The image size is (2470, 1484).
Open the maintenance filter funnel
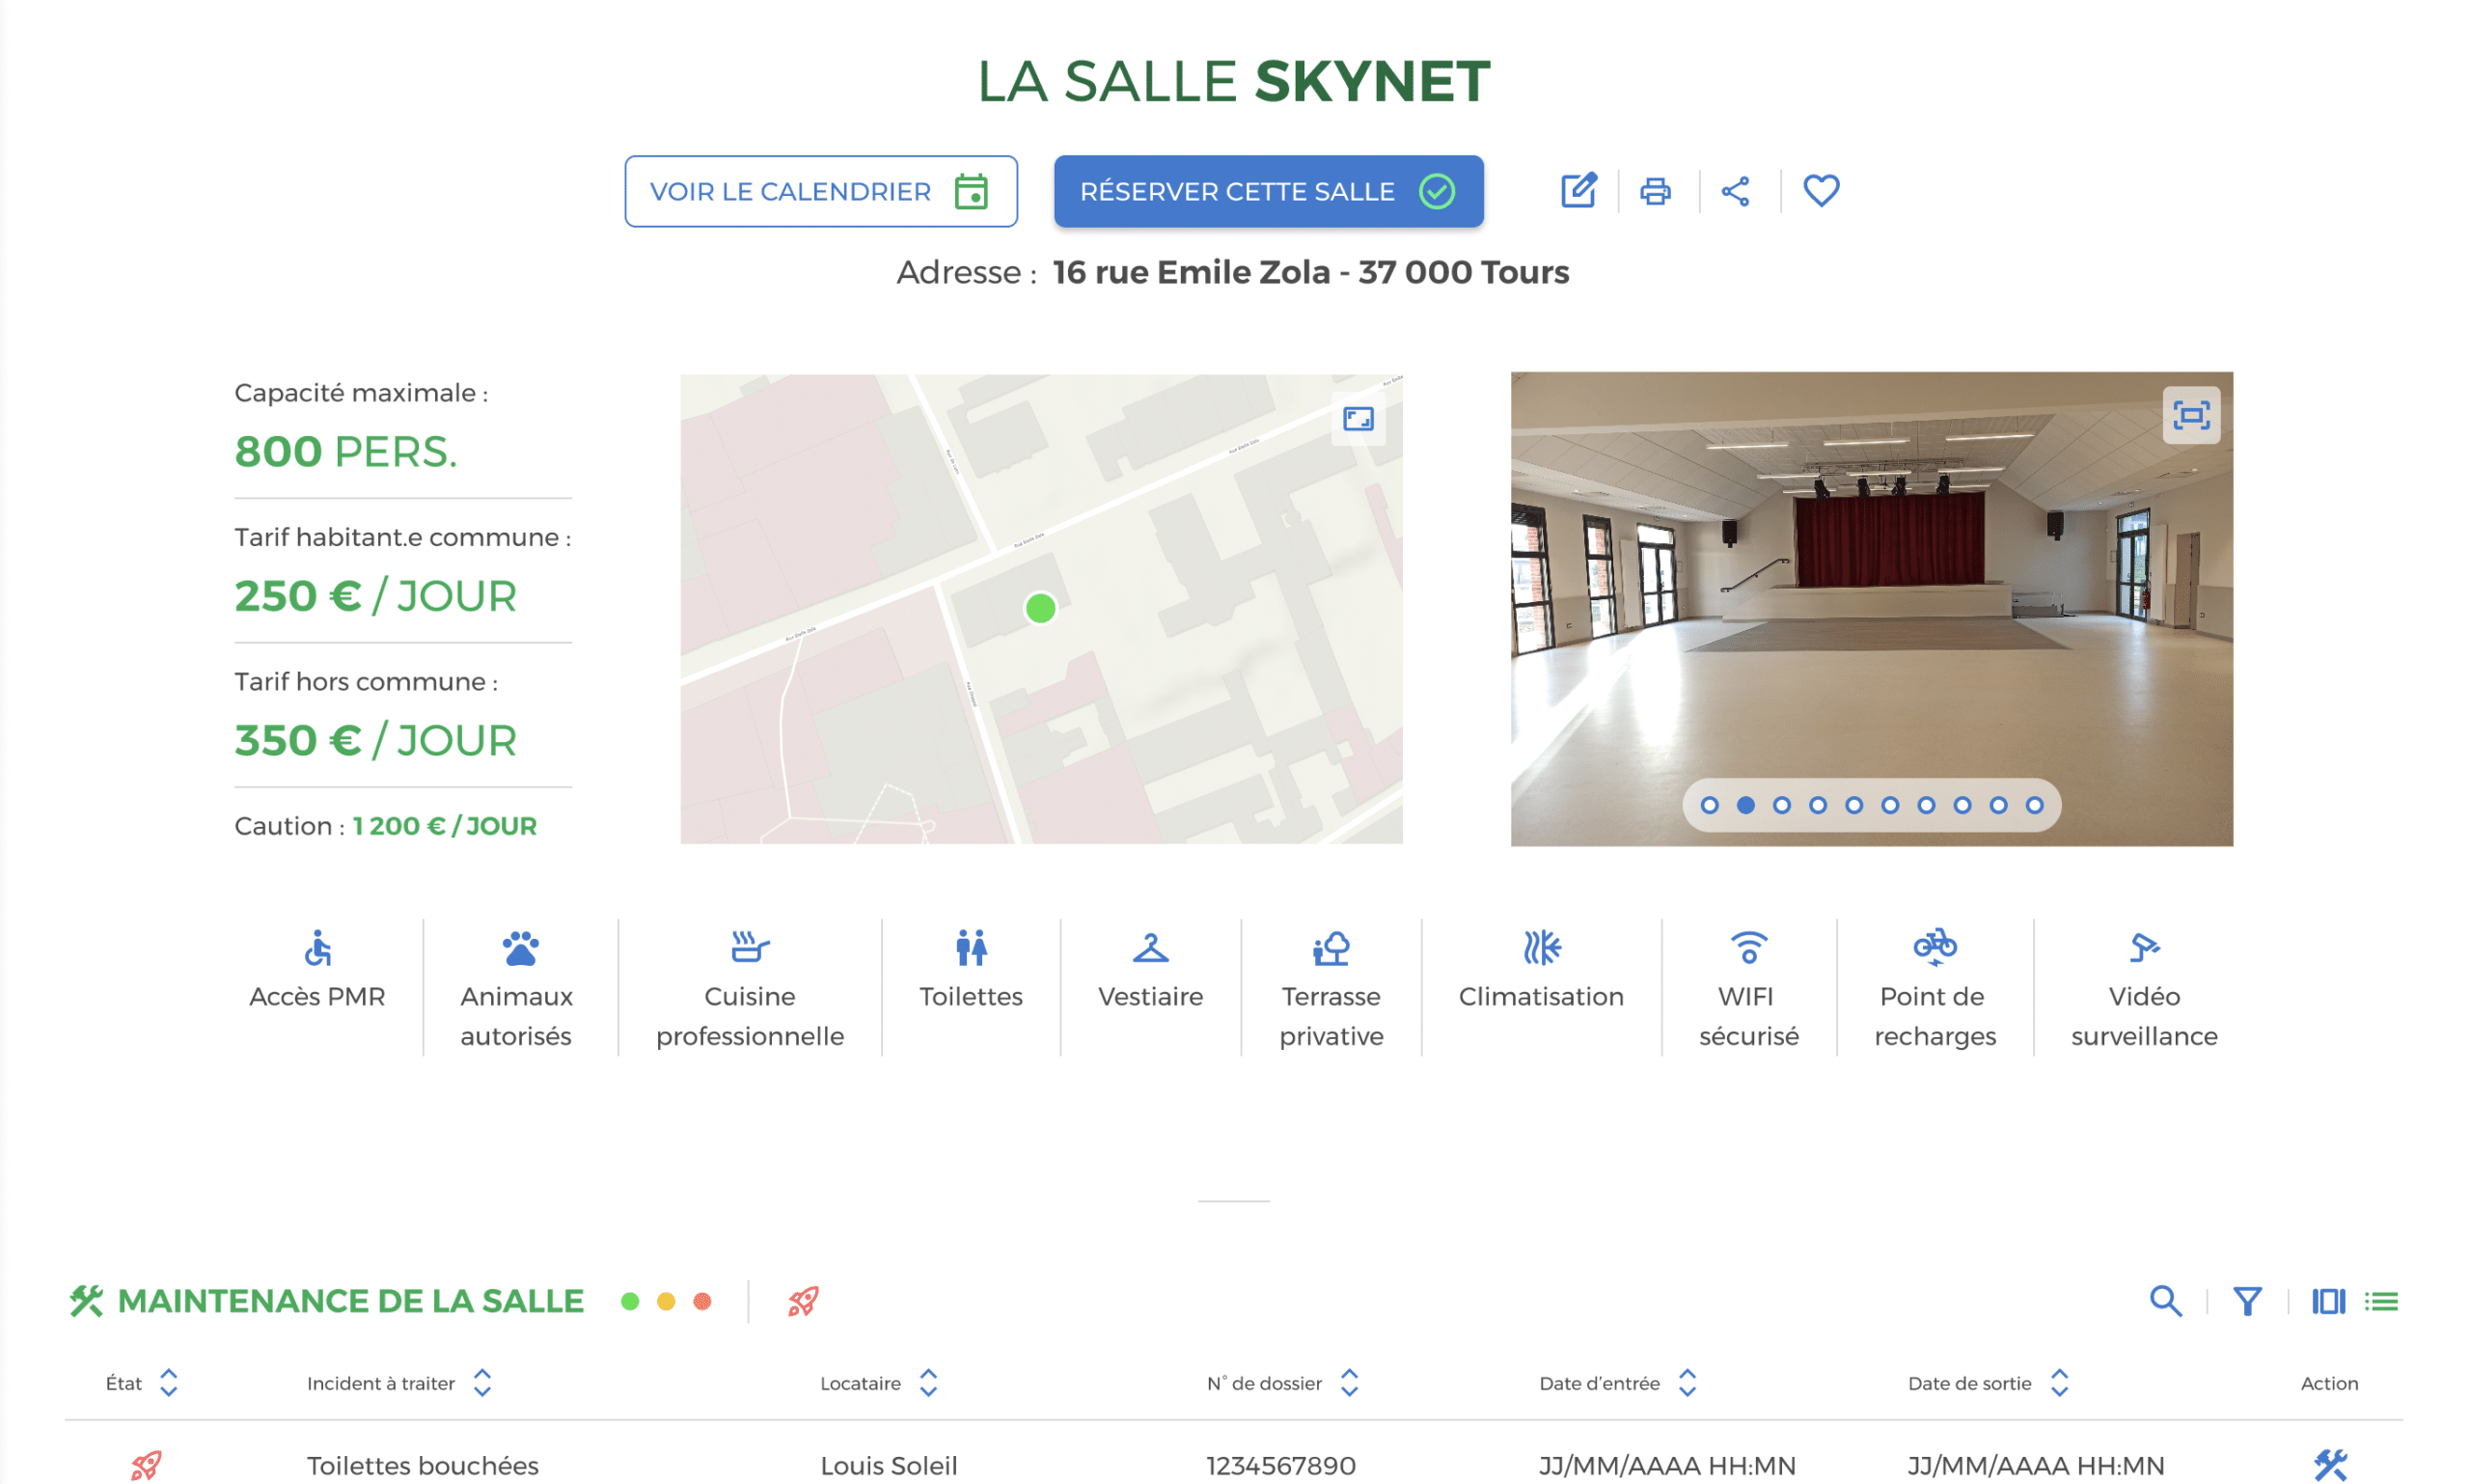tap(2246, 1301)
